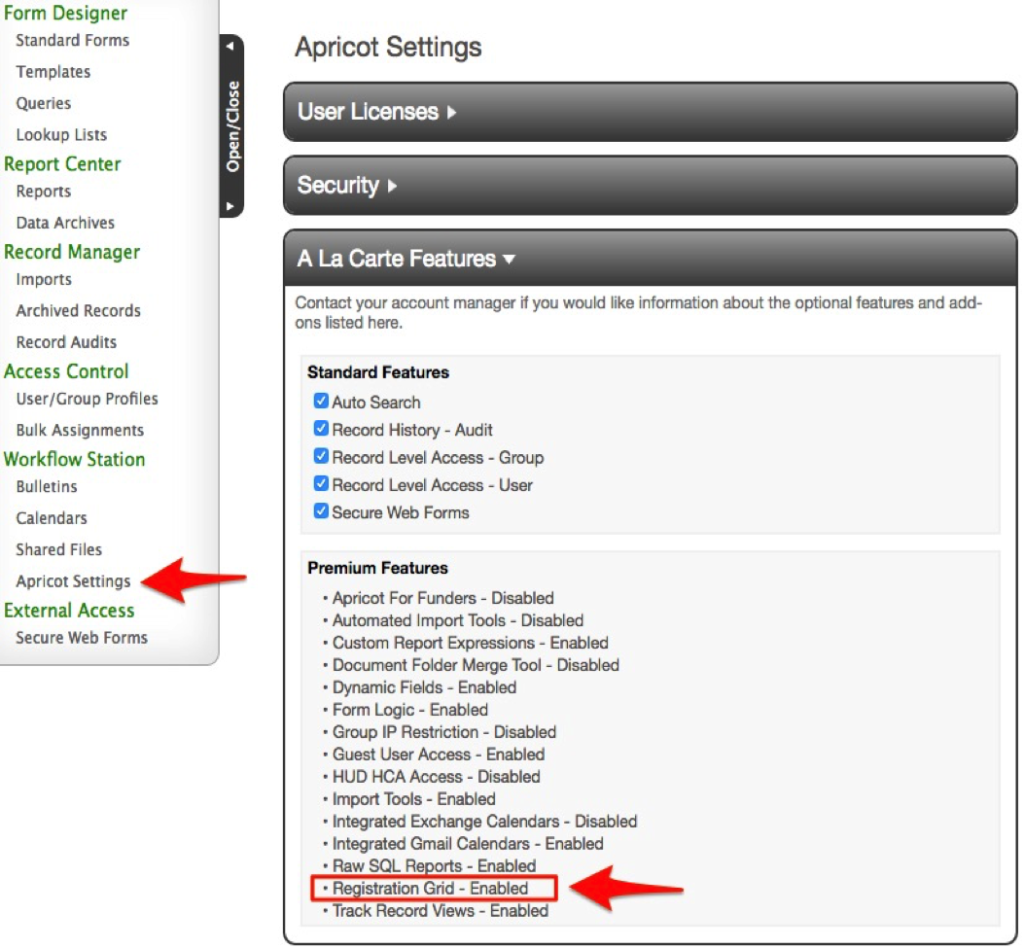Open the Queries page

(x=43, y=103)
